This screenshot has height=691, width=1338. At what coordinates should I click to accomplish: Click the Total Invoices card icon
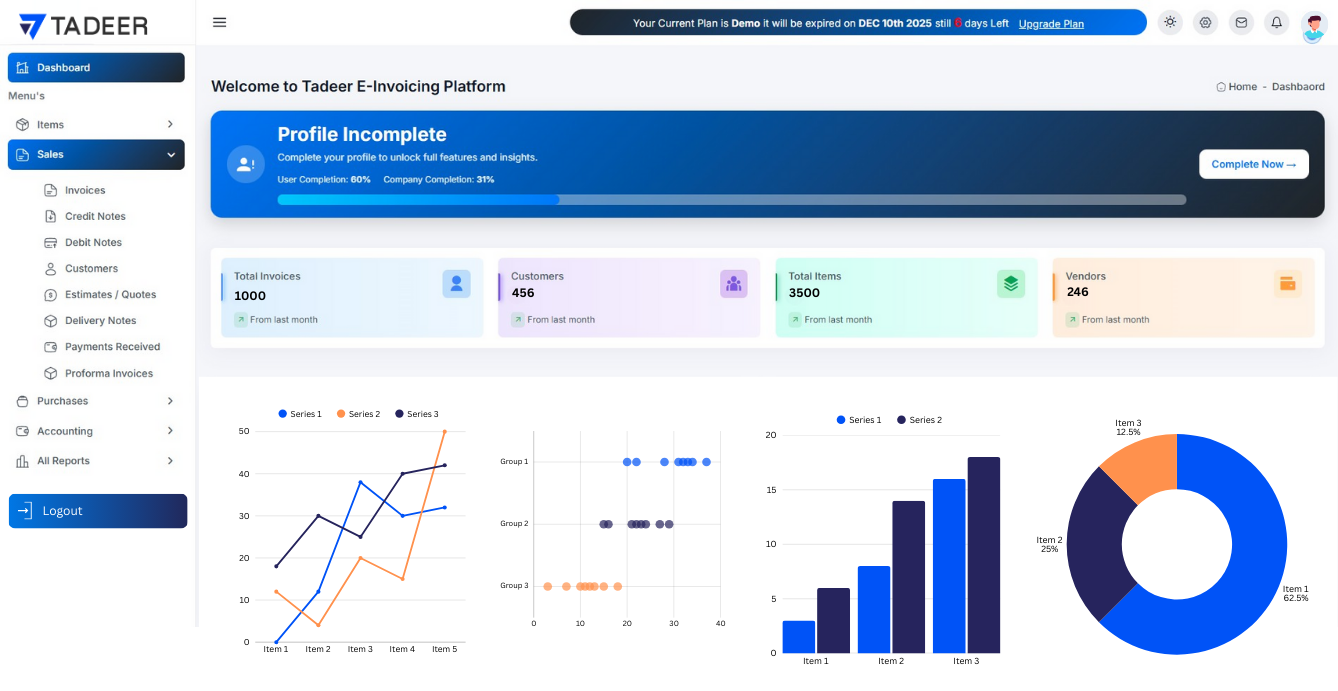point(456,284)
